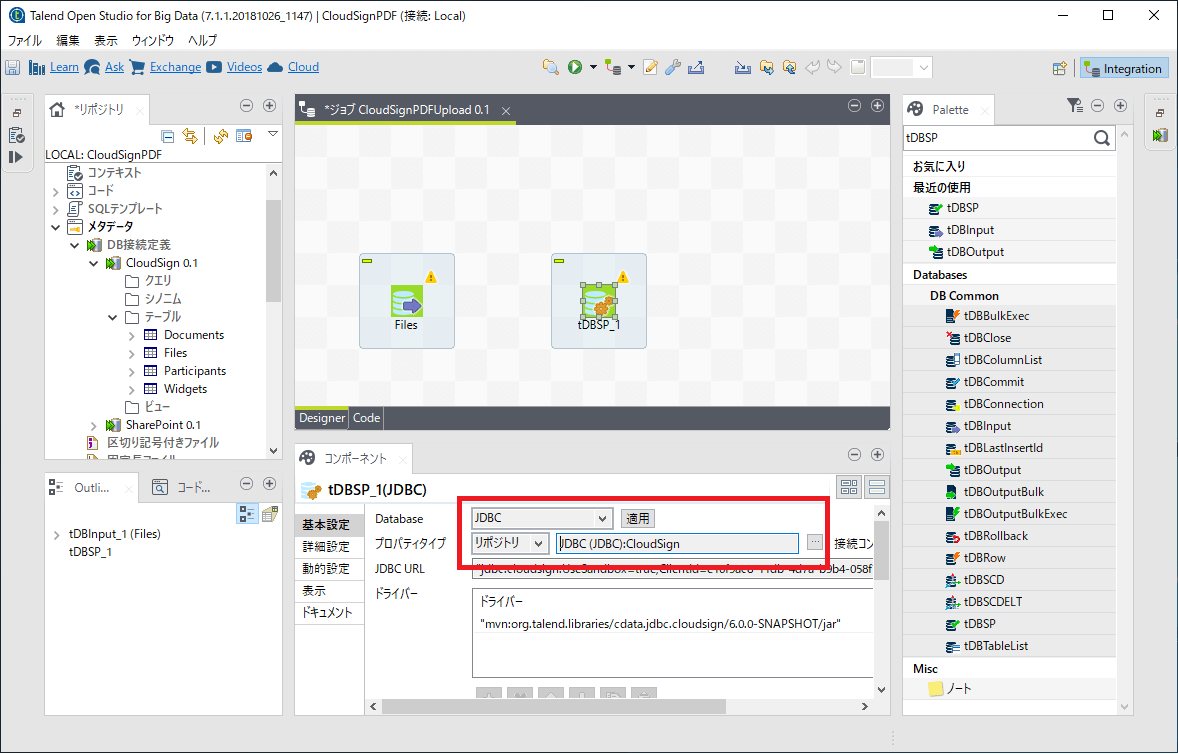This screenshot has height=754, width=1178.
Task: Select tDBOutputBulk in the palette
Action: [1004, 492]
